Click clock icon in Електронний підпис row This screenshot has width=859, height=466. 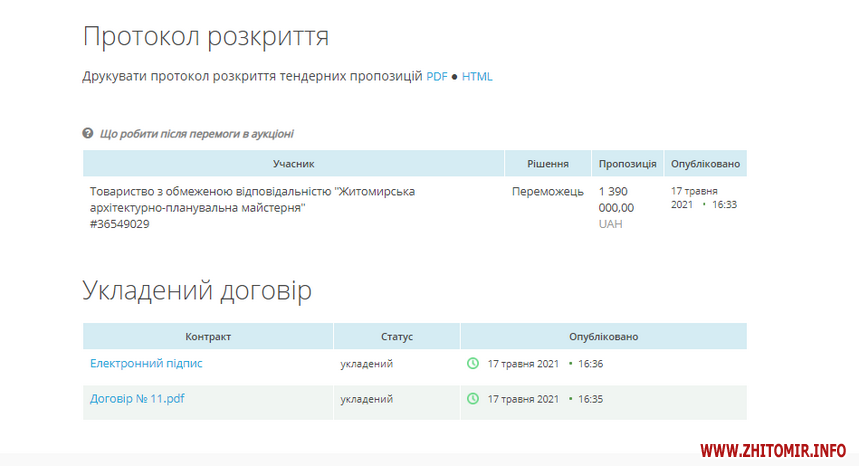473,363
